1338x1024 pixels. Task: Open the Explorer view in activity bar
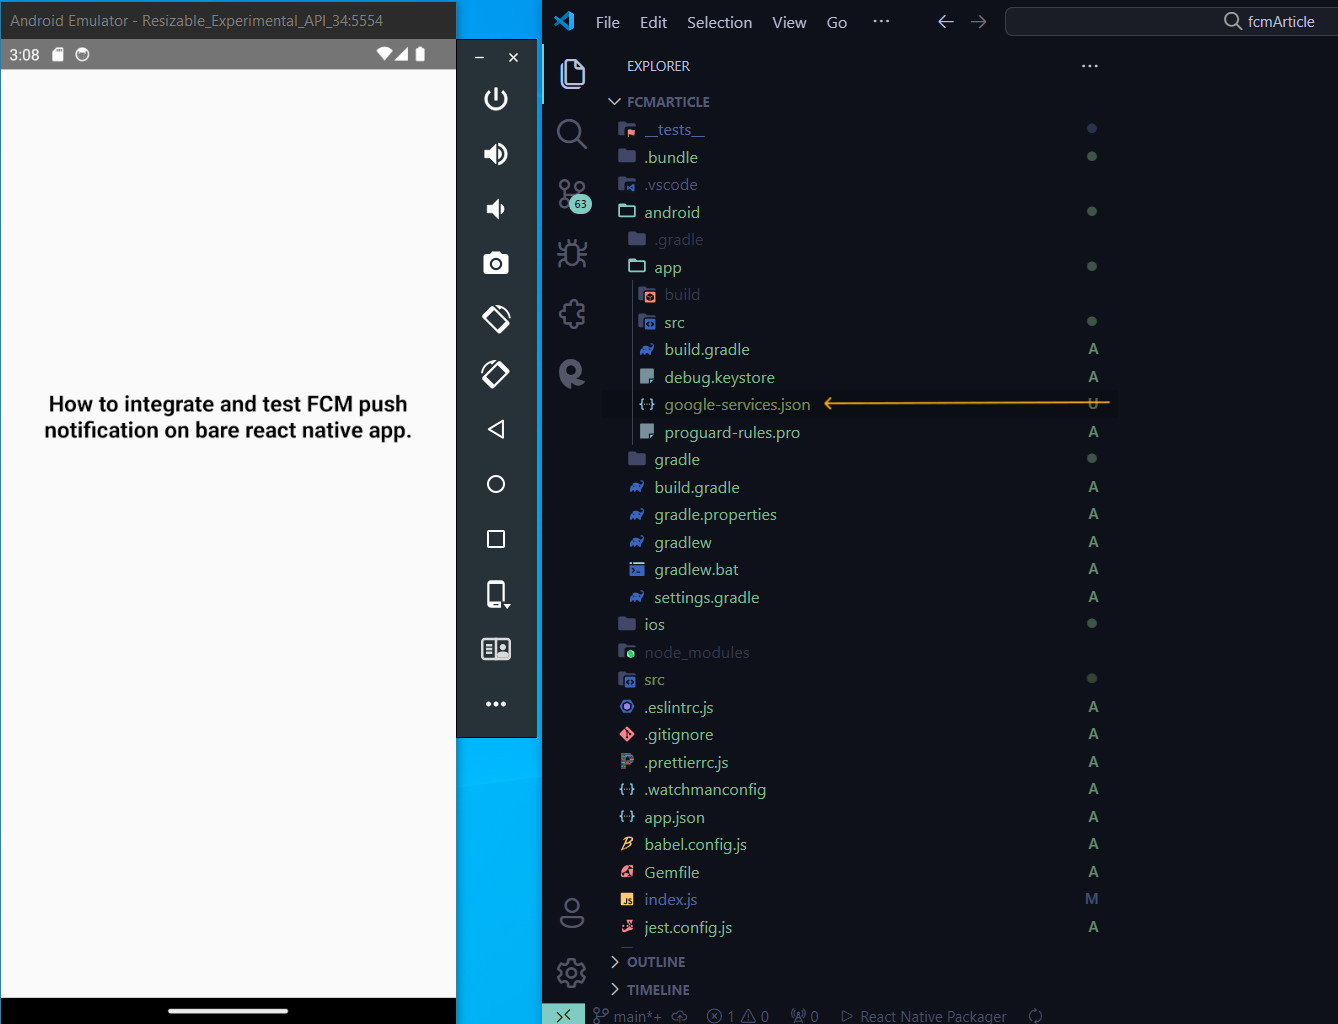(x=572, y=73)
